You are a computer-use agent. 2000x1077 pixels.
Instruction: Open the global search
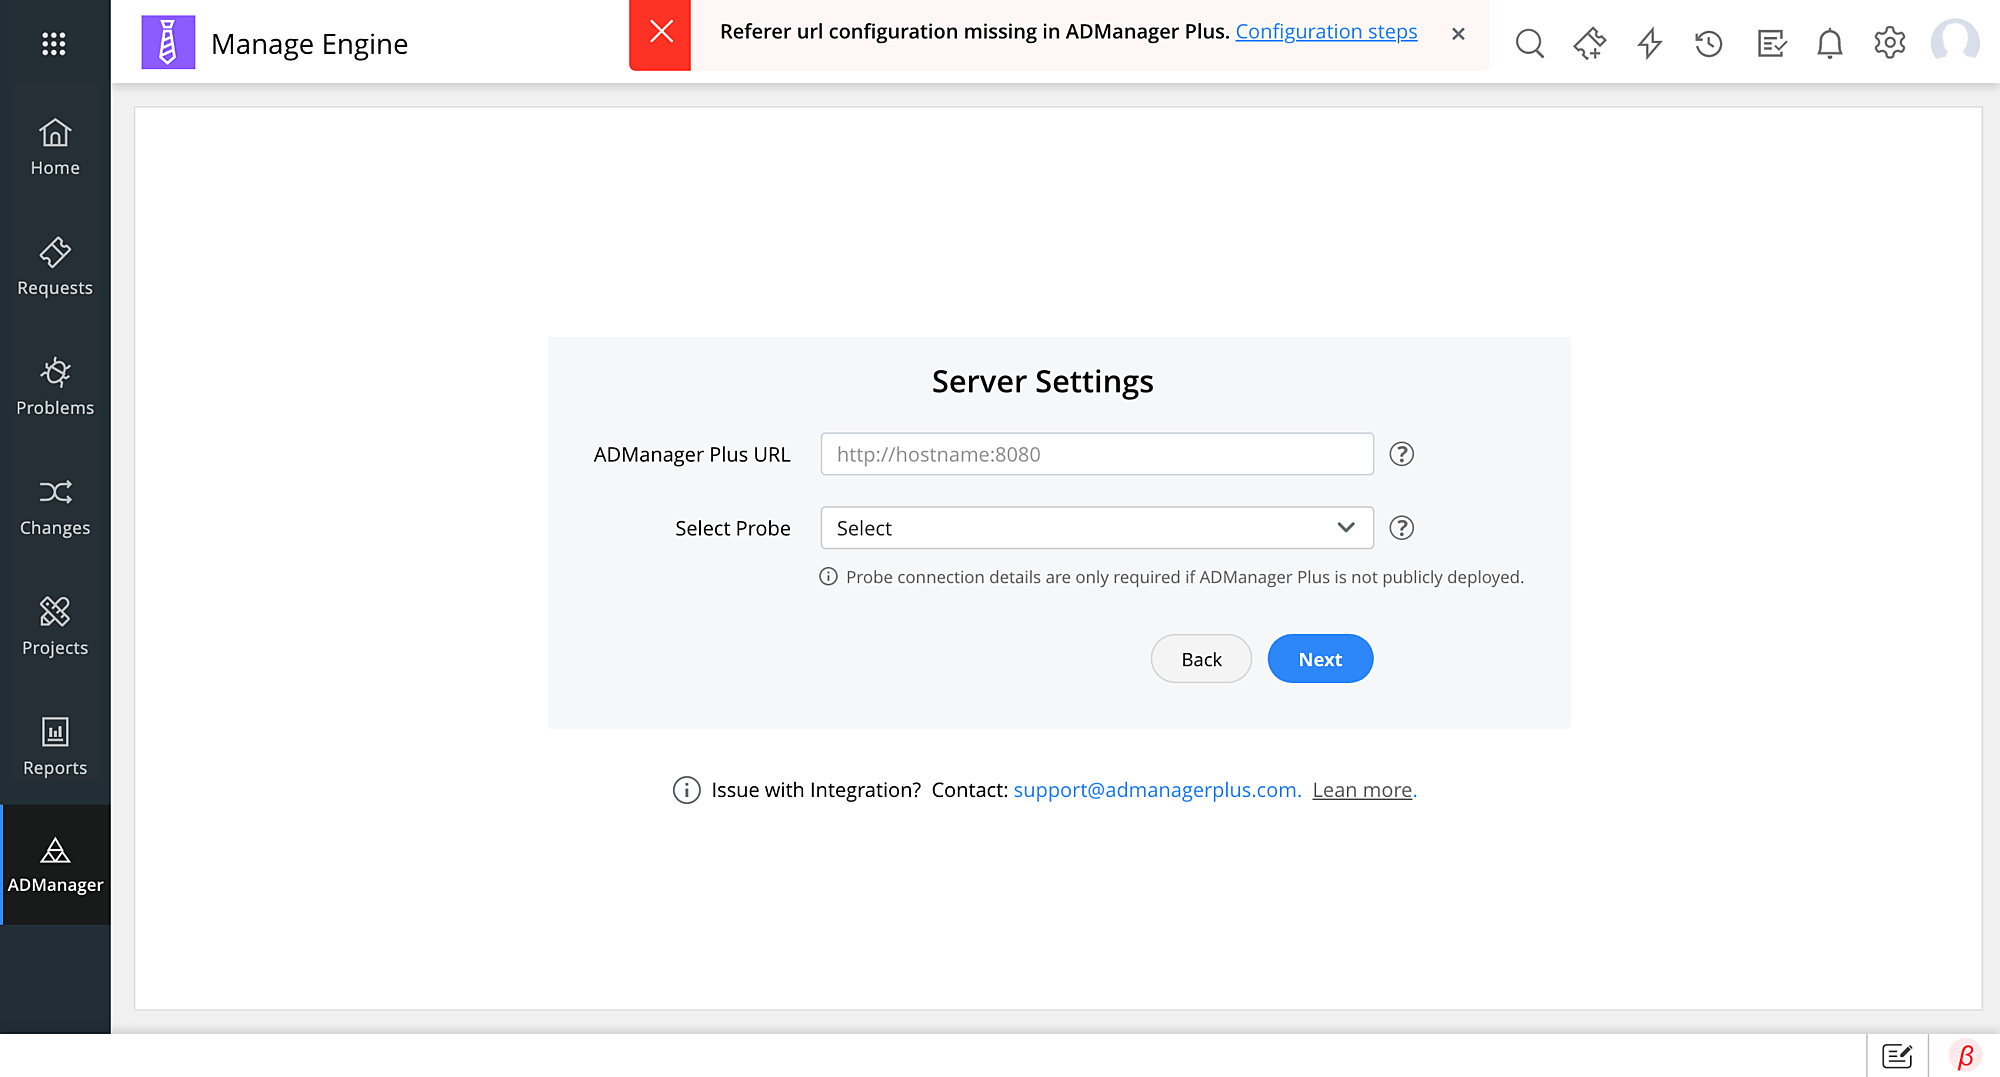(1529, 43)
